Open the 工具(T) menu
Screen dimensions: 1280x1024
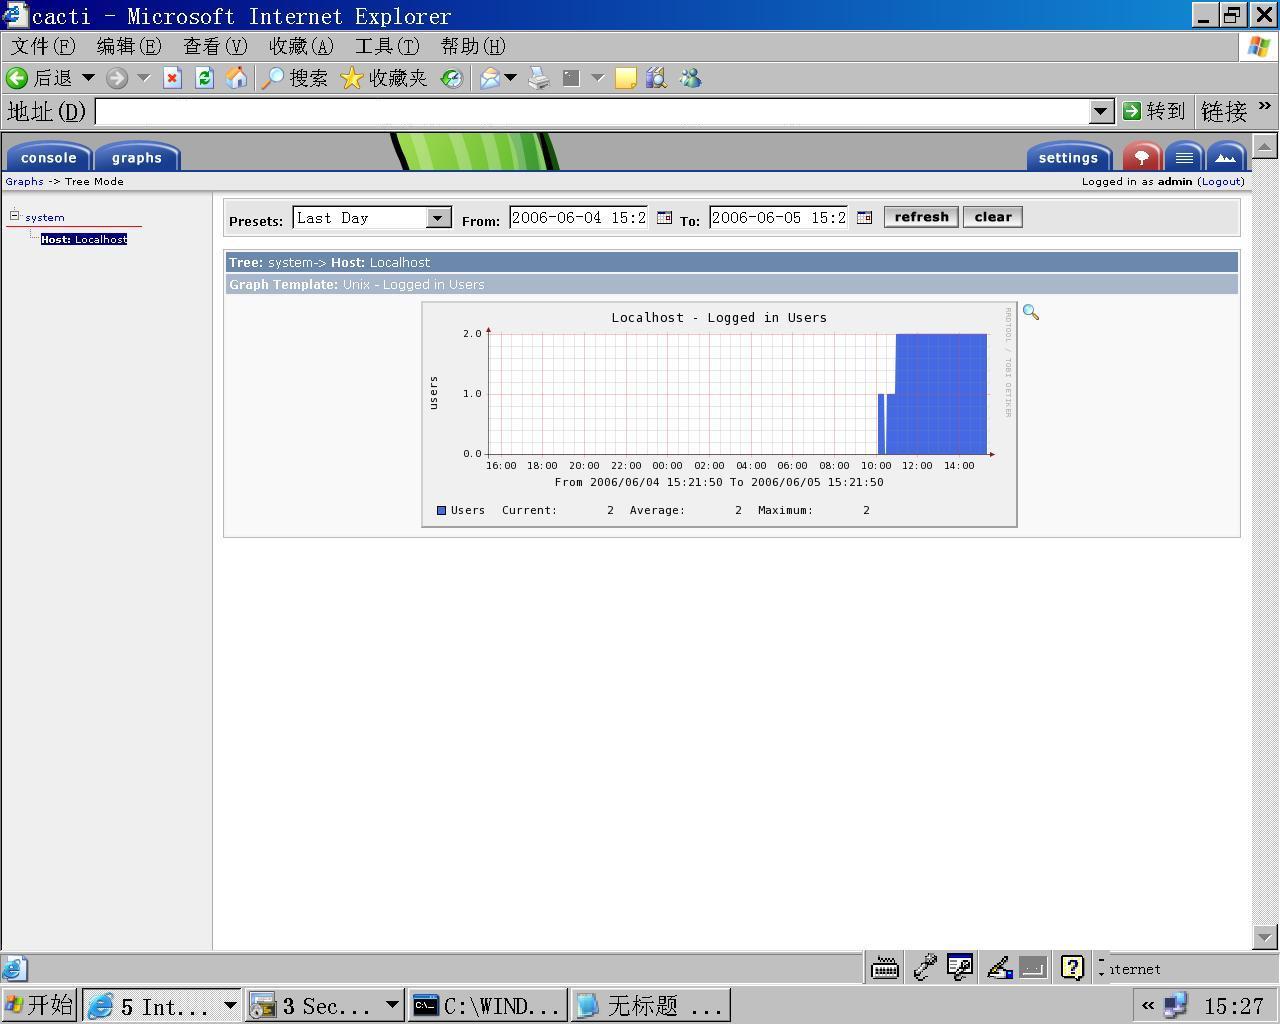click(387, 46)
